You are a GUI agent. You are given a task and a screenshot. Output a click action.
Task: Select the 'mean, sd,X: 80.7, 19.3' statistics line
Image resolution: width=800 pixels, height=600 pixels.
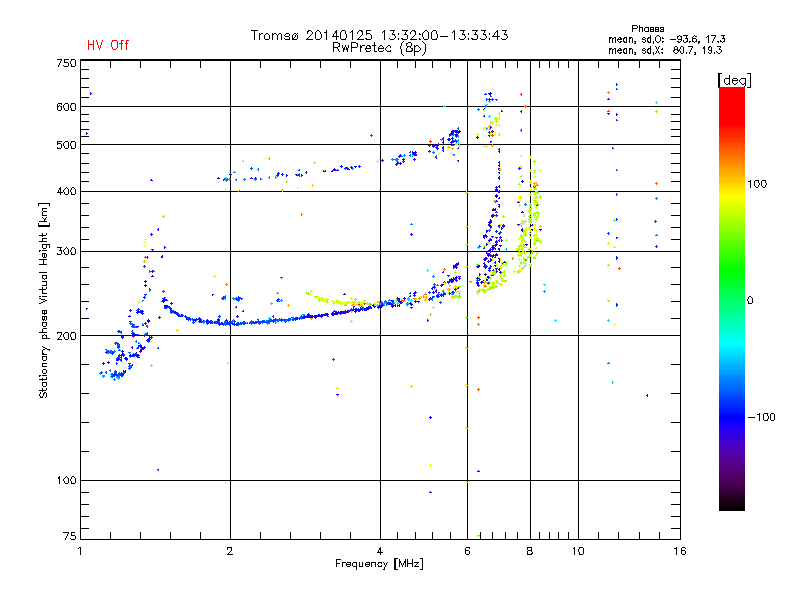click(x=665, y=51)
